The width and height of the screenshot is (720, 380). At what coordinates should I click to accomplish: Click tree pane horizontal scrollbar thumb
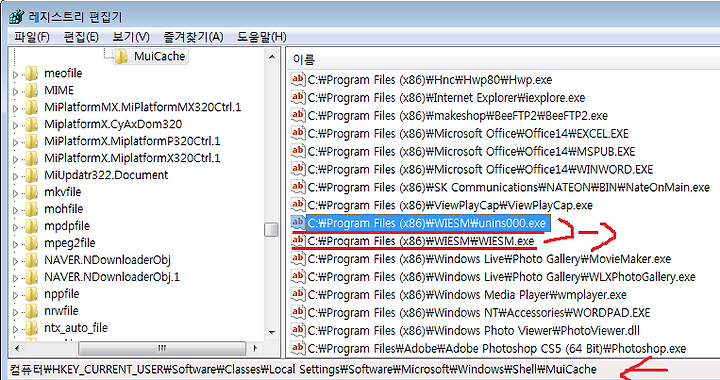[162, 348]
